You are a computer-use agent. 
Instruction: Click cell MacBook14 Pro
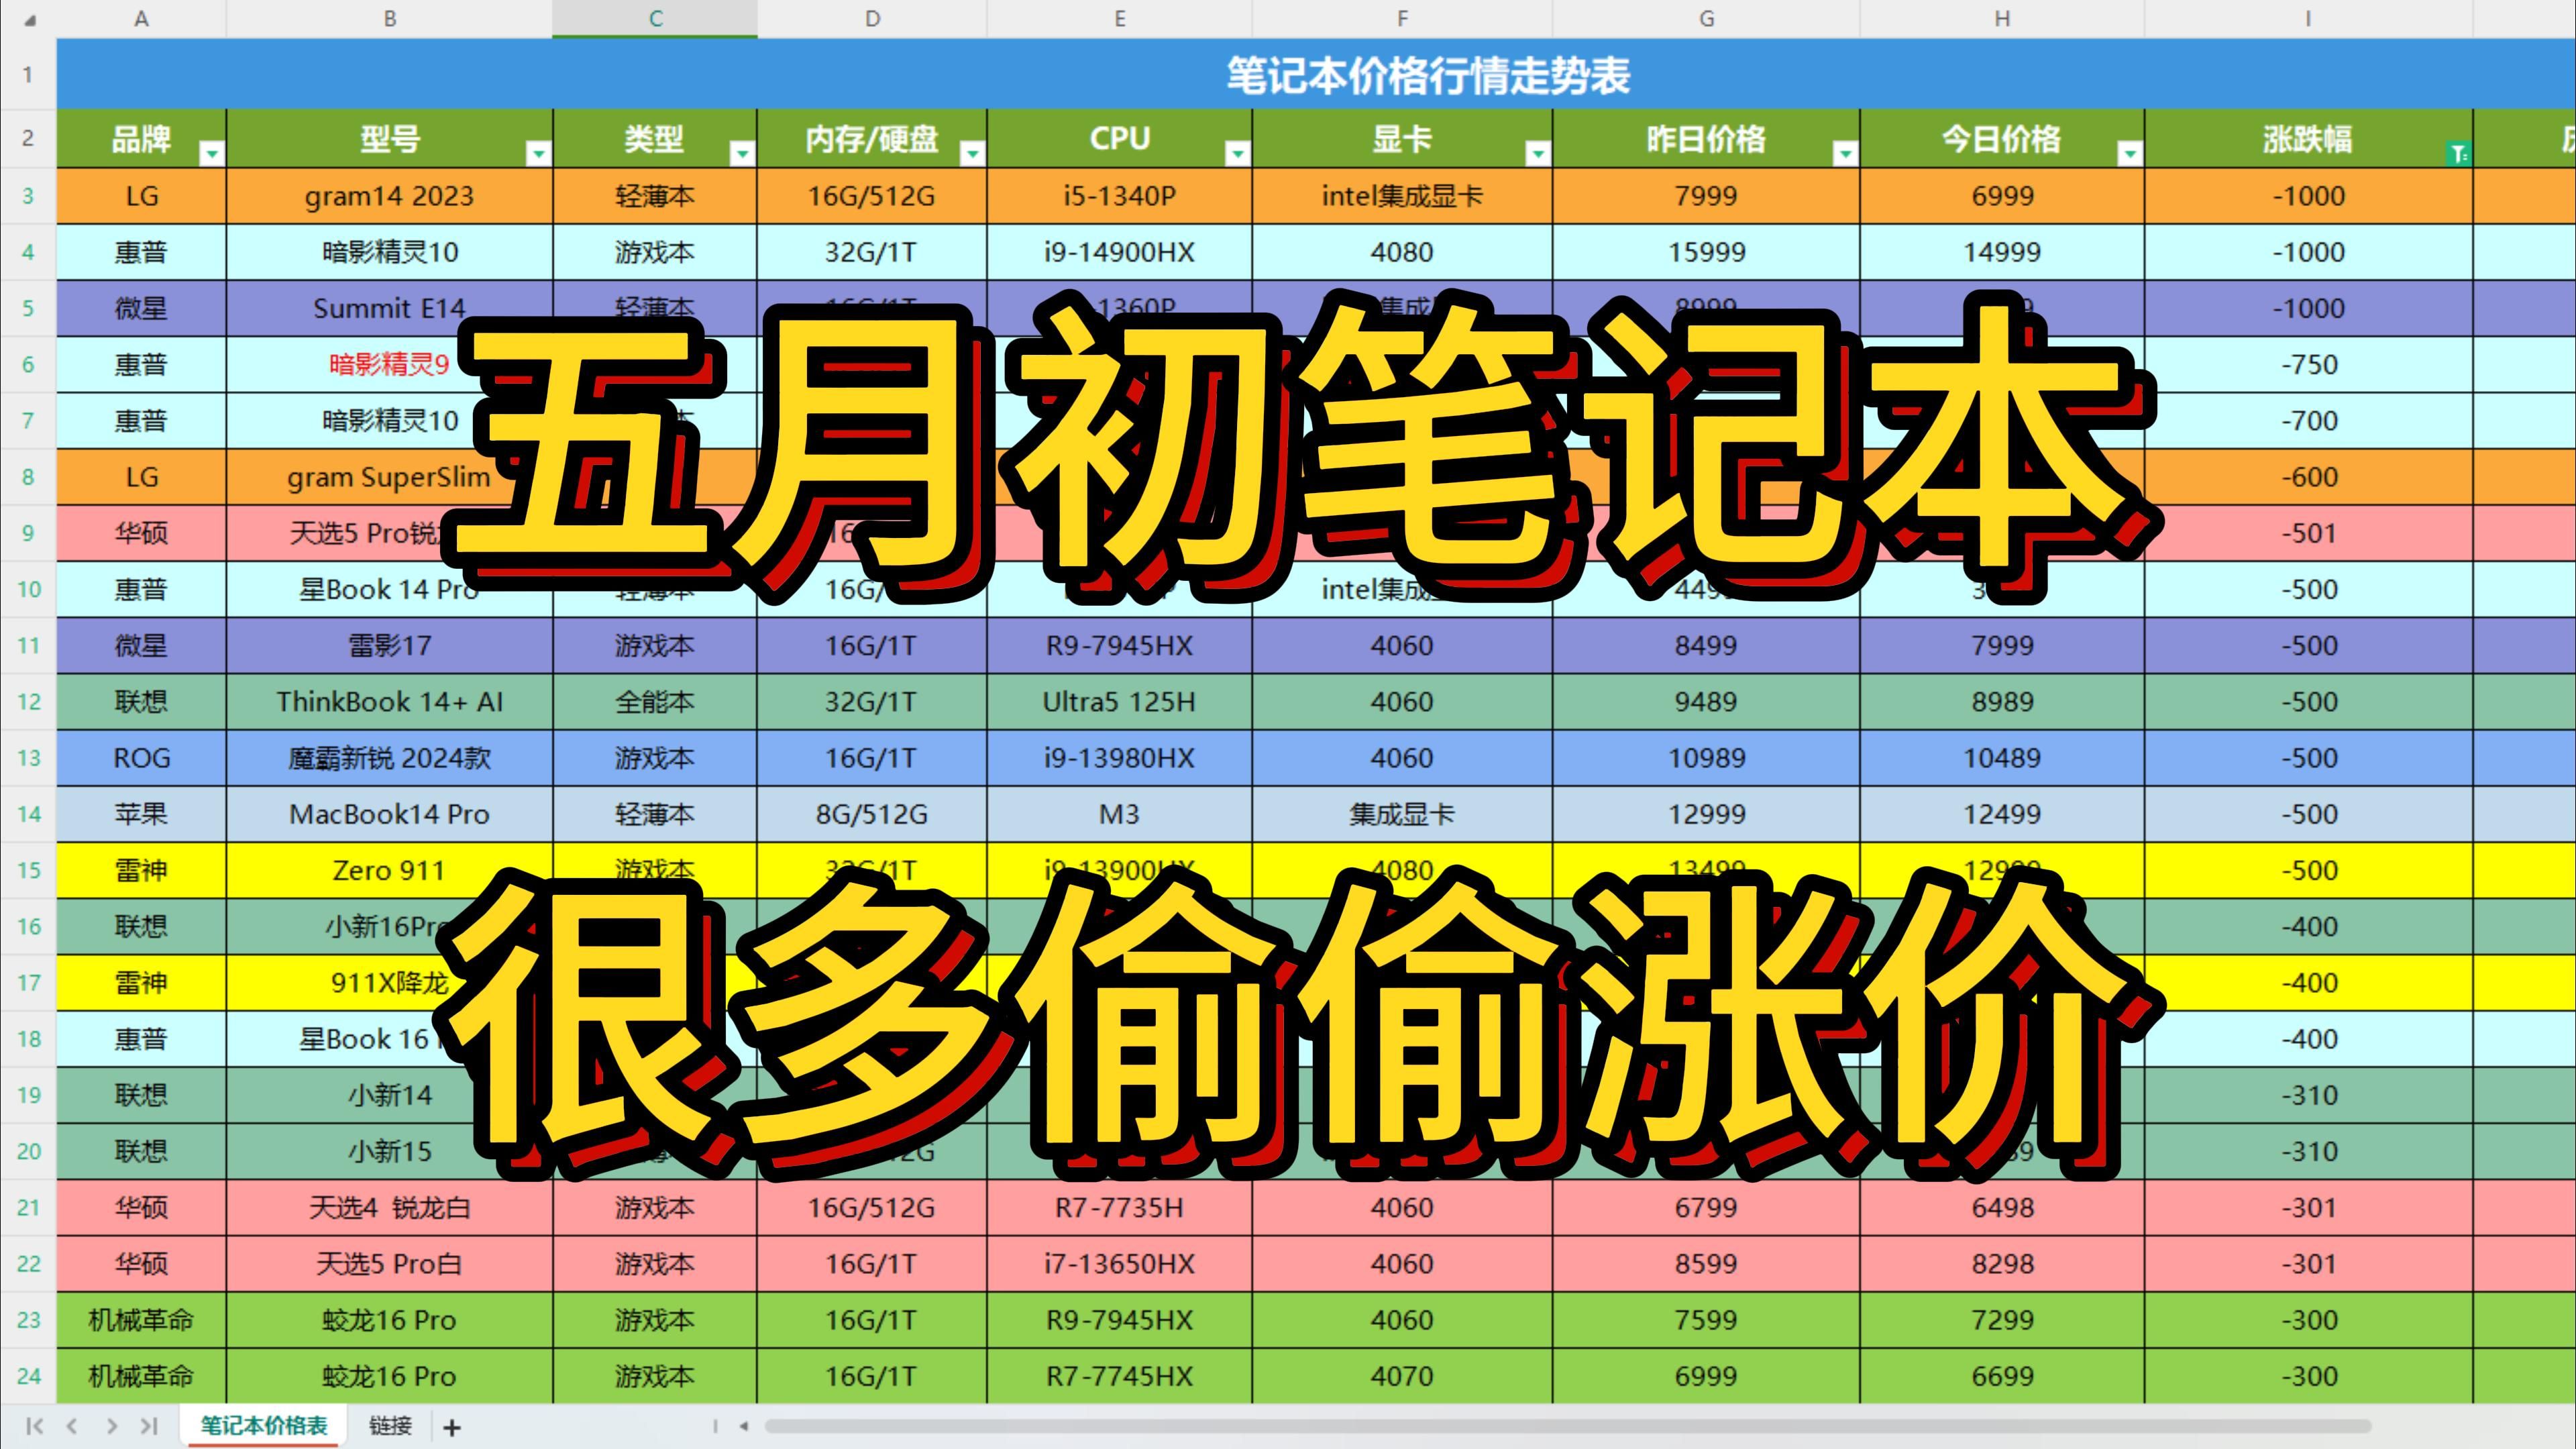389,814
